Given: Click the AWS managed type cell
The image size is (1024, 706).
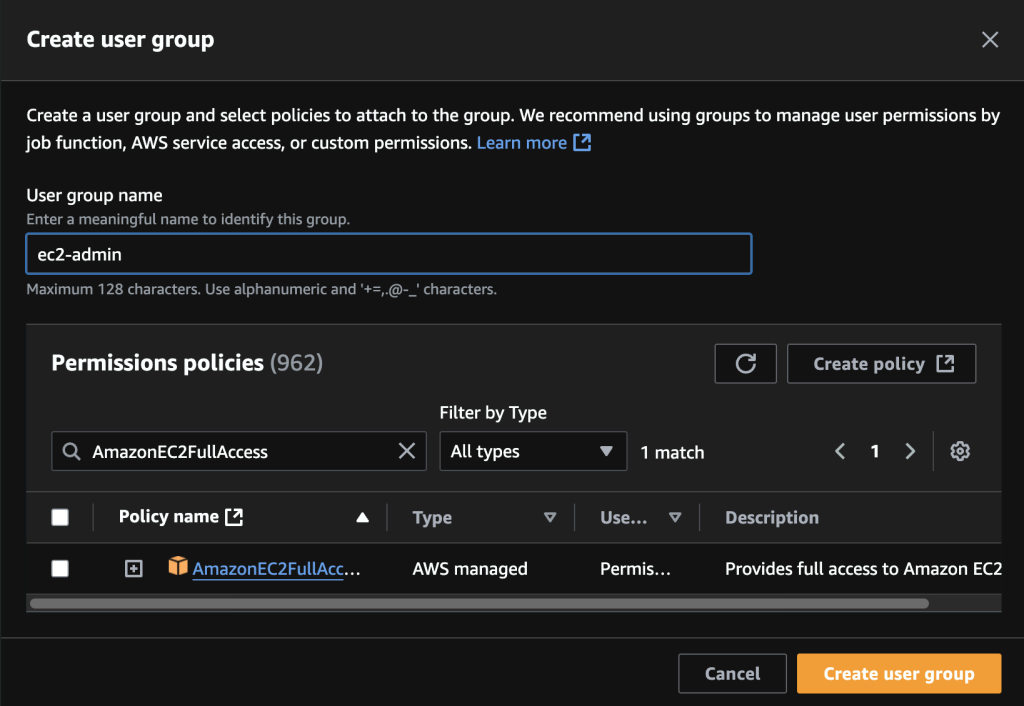Looking at the screenshot, I should (470, 569).
